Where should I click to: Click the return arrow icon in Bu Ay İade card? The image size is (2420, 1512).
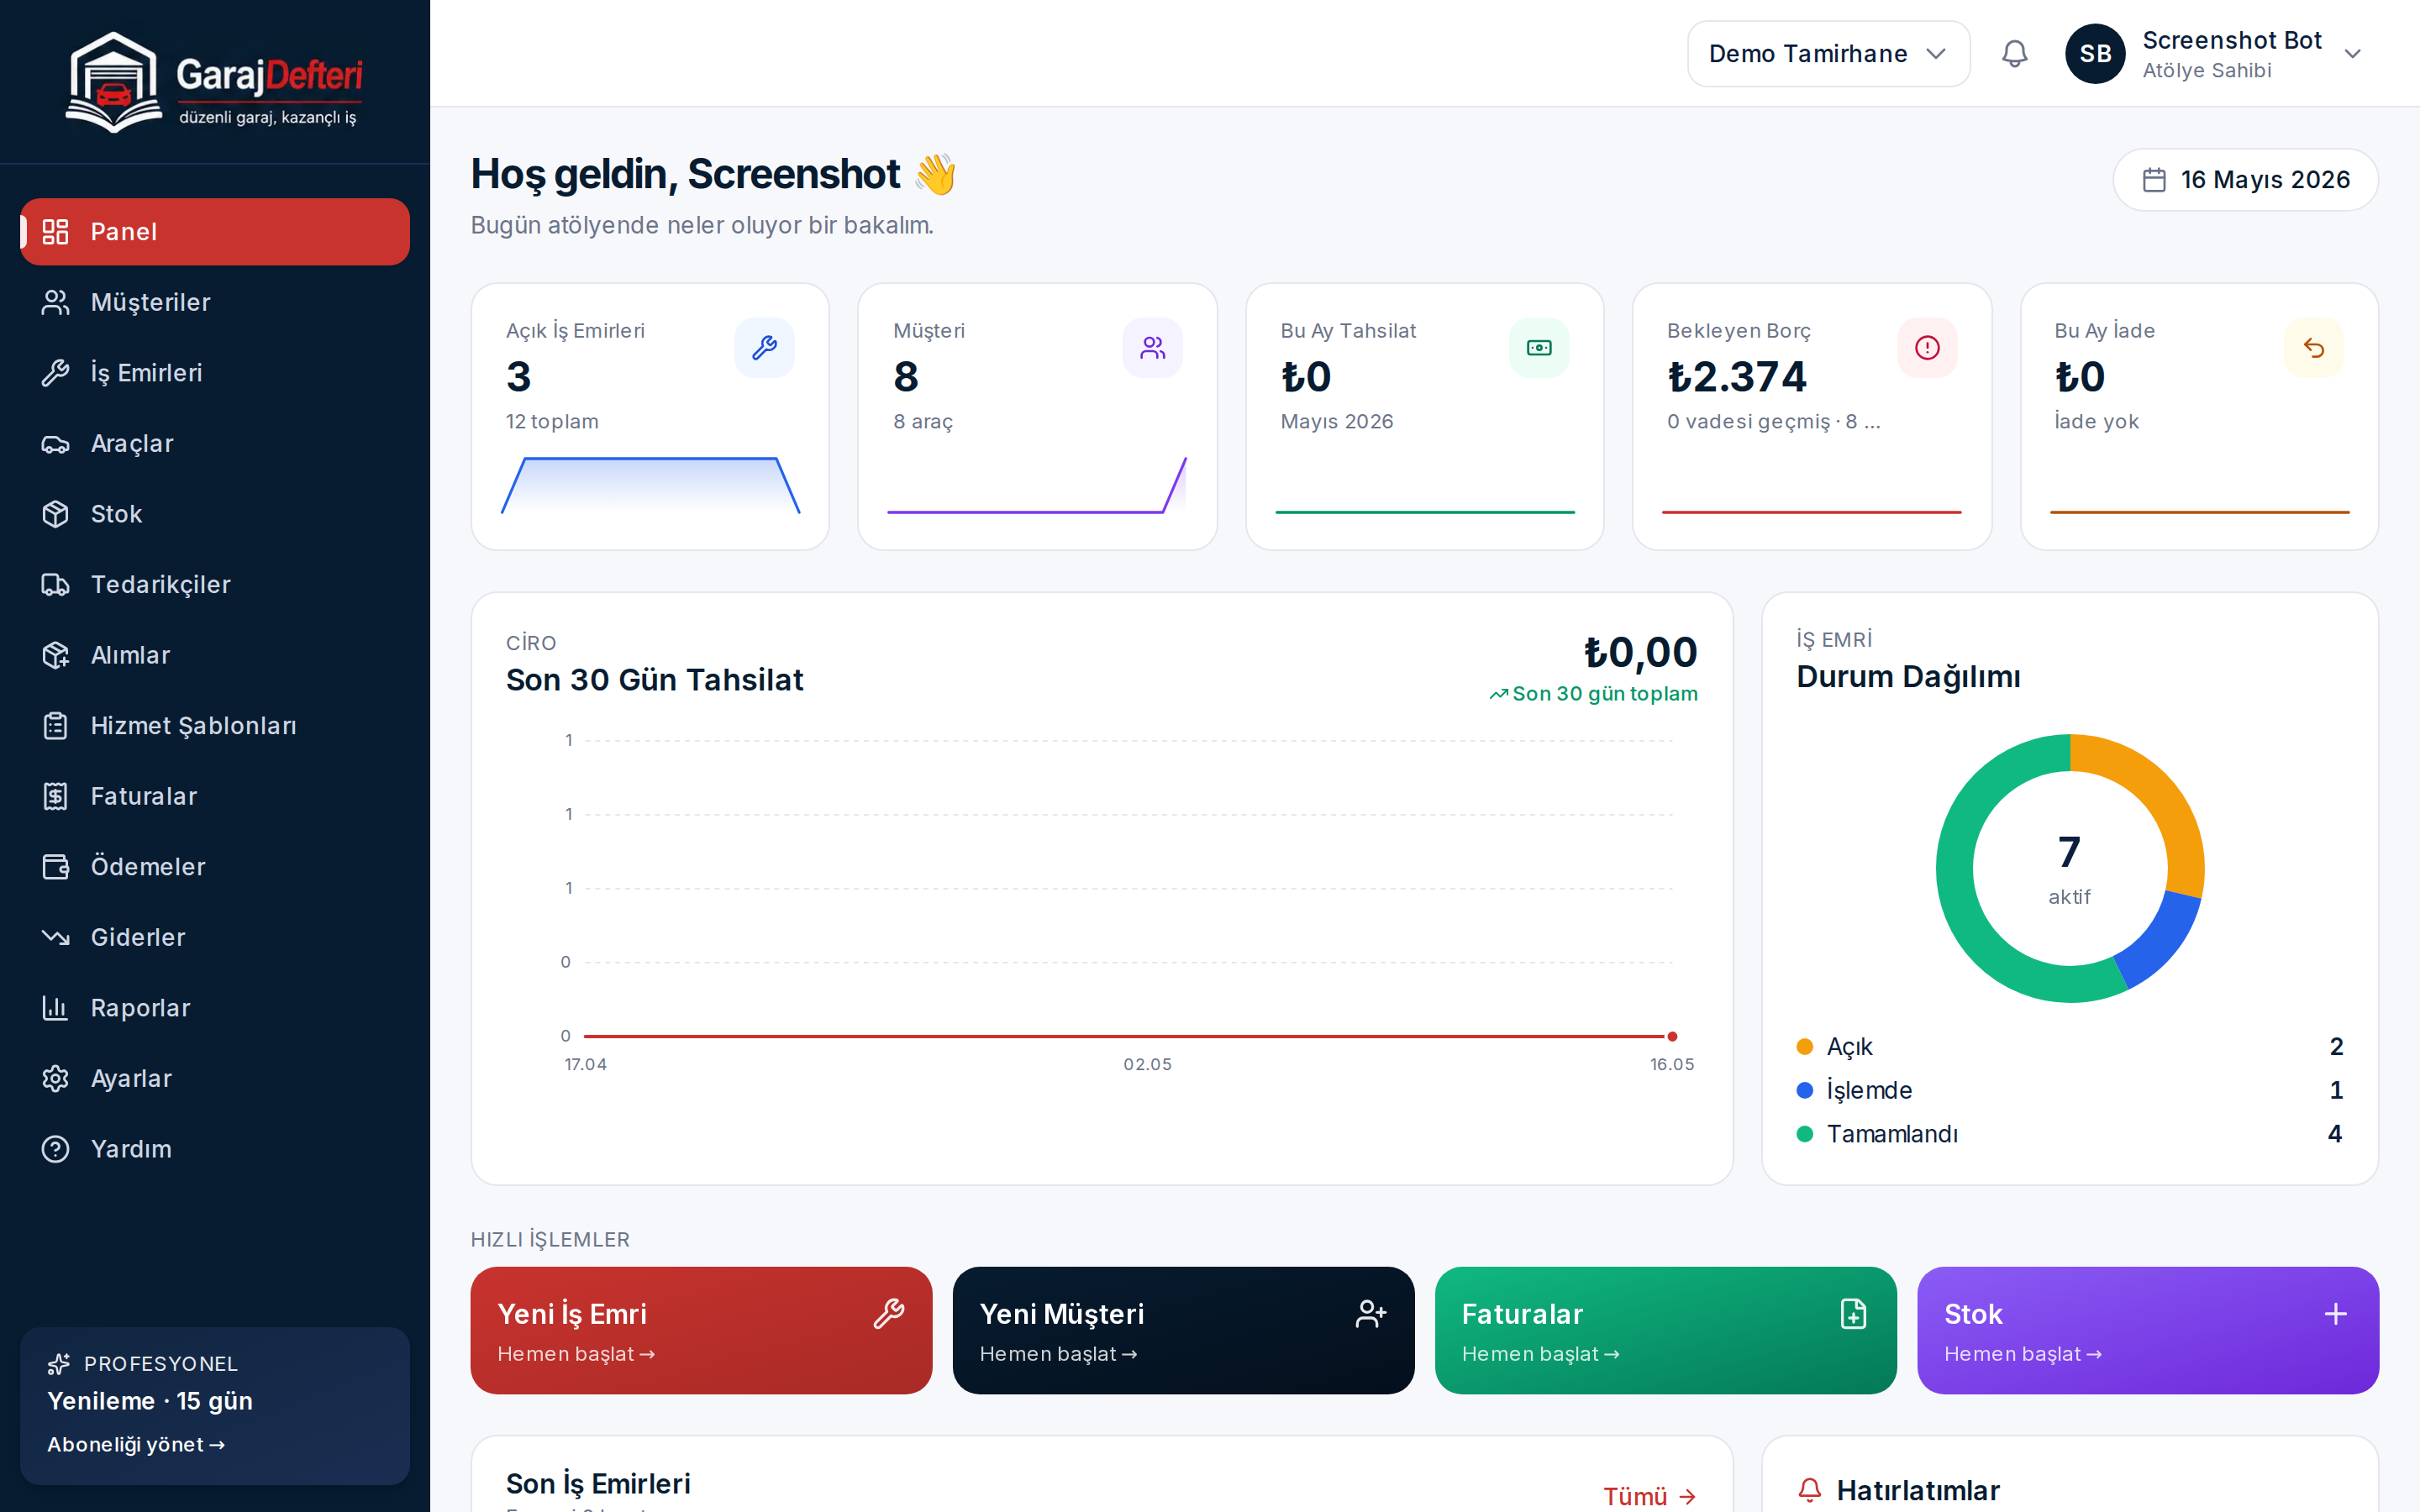point(2314,348)
